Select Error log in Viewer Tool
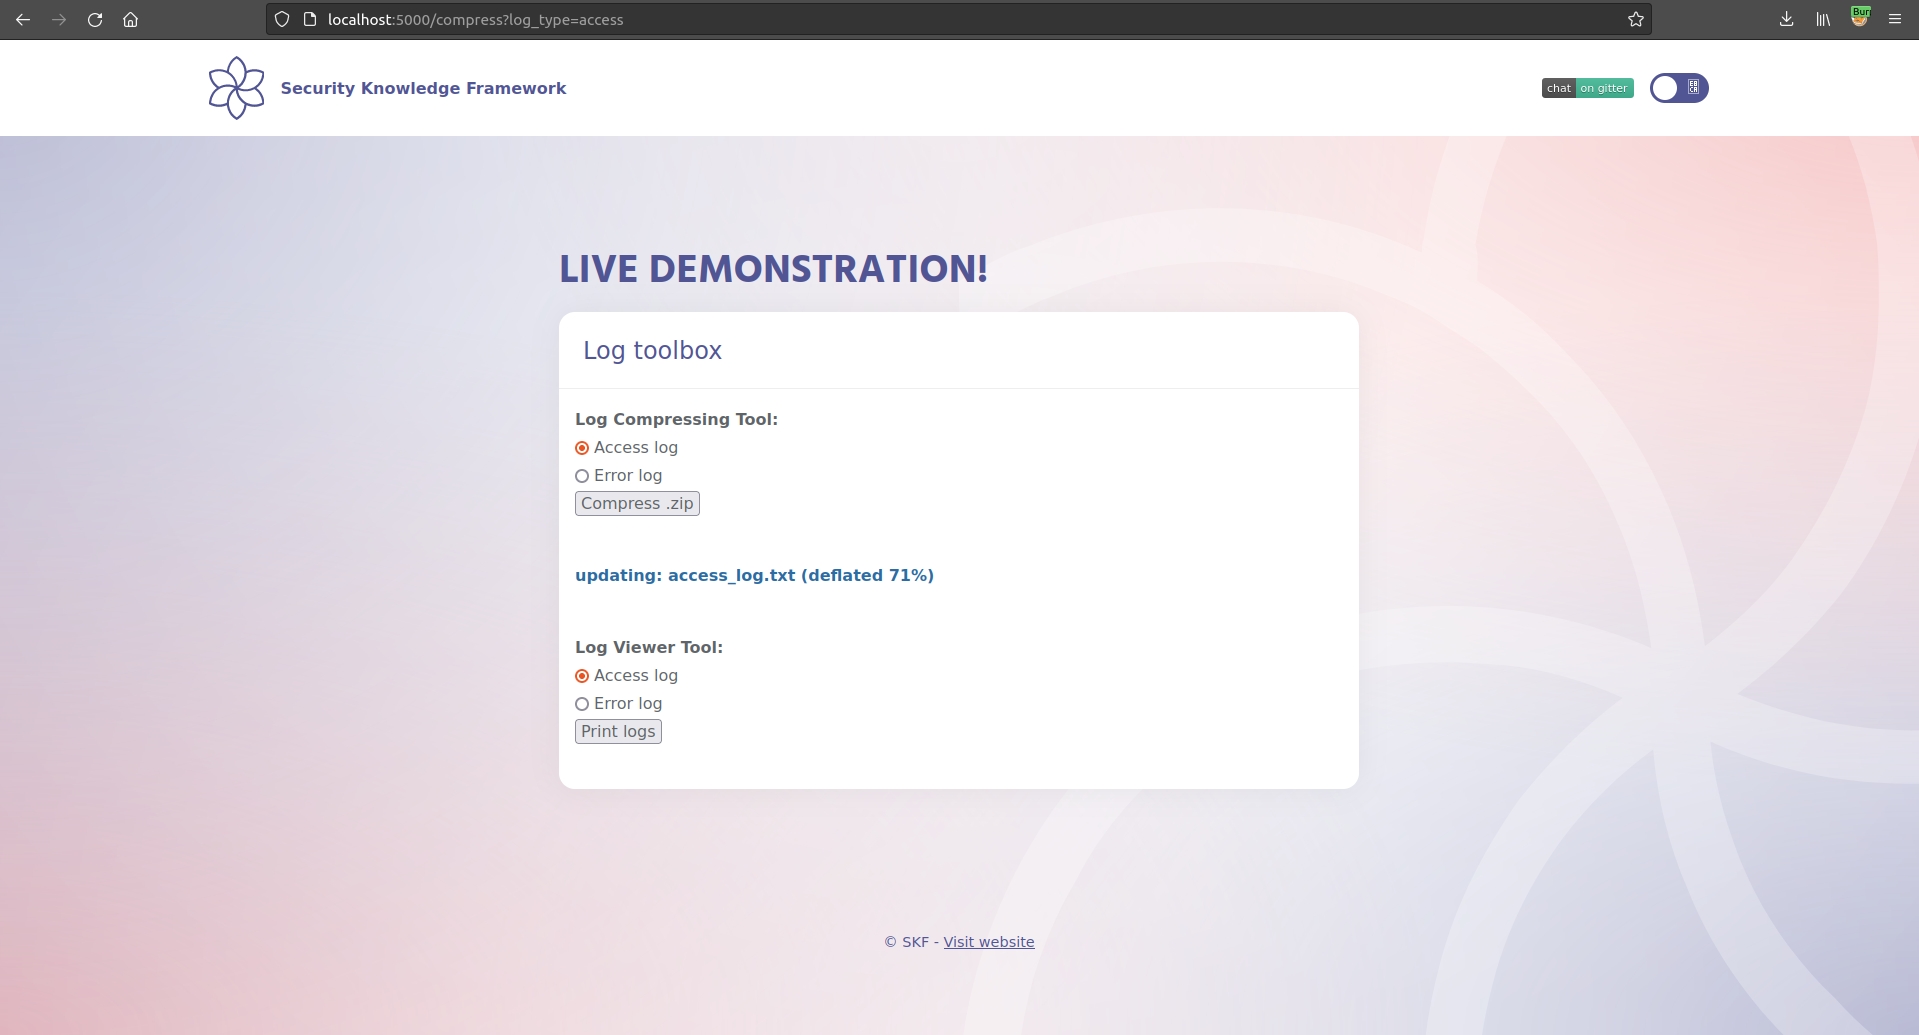 (x=582, y=704)
